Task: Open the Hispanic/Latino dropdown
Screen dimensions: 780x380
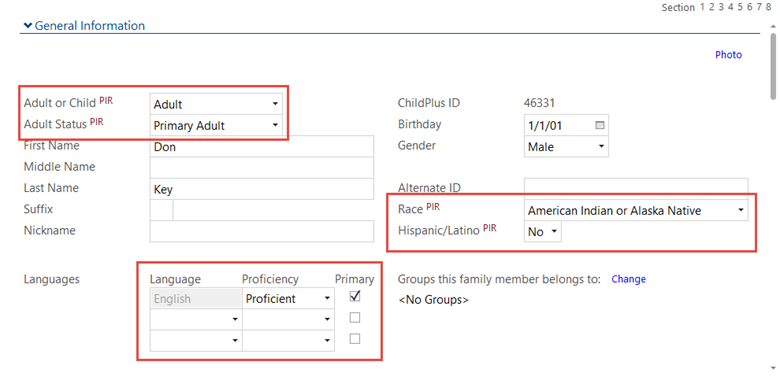Action: (x=543, y=232)
